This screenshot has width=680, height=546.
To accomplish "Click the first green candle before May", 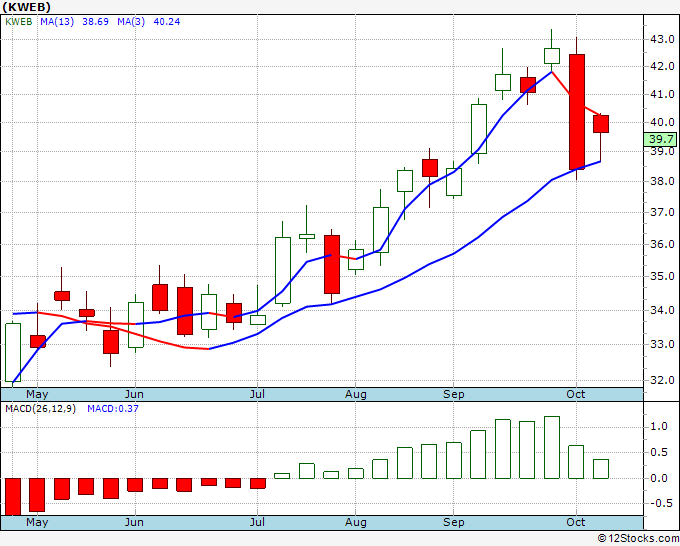I will pos(13,353).
